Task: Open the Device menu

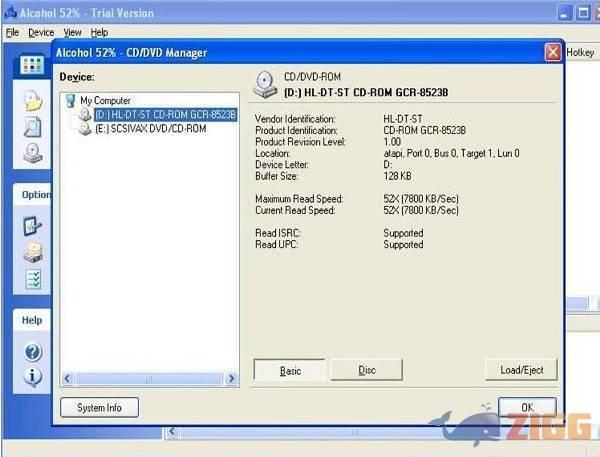Action: pyautogui.click(x=41, y=32)
